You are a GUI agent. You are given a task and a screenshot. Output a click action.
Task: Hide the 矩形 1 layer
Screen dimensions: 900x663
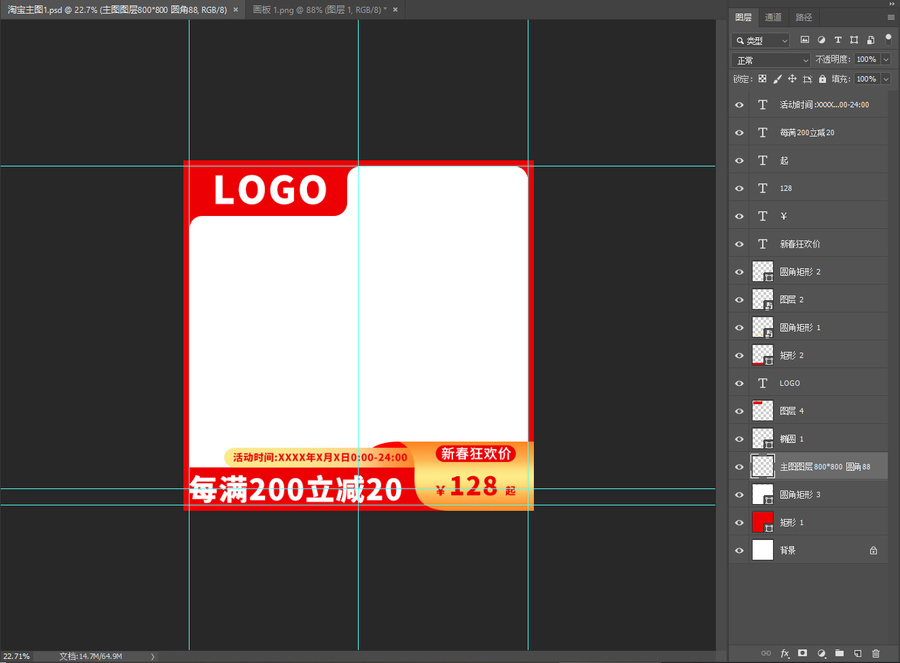739,522
